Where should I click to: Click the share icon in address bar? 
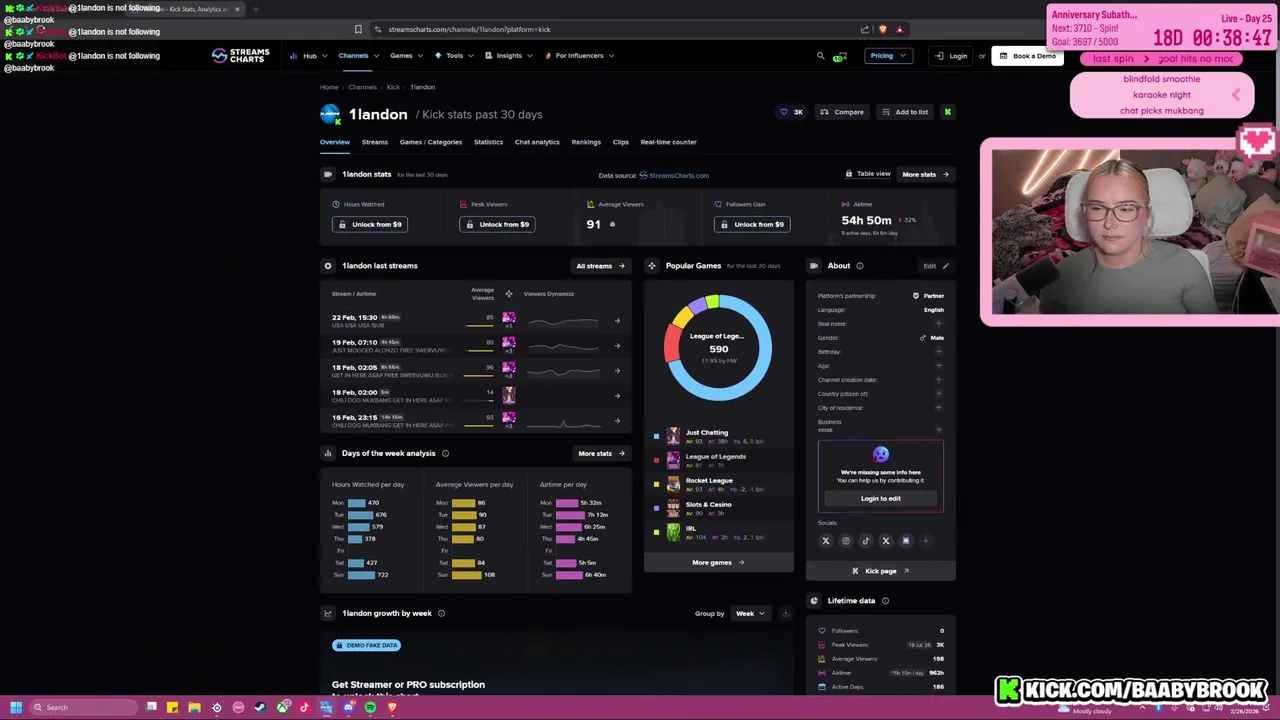coord(864,29)
